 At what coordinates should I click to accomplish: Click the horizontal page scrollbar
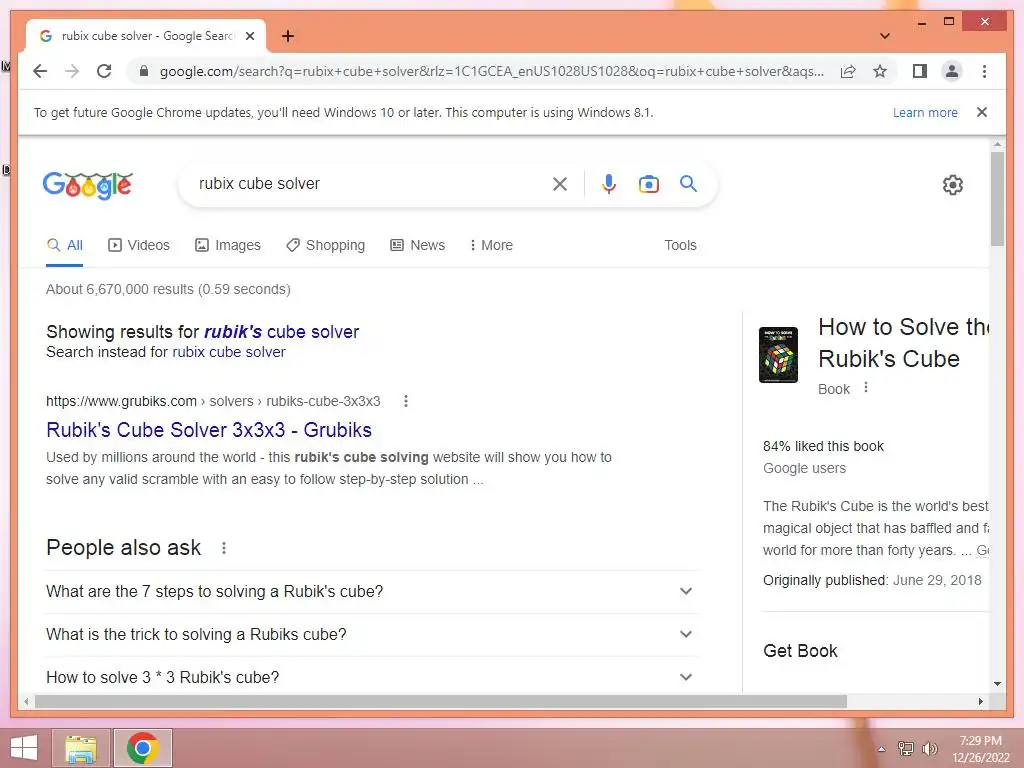pyautogui.click(x=441, y=701)
